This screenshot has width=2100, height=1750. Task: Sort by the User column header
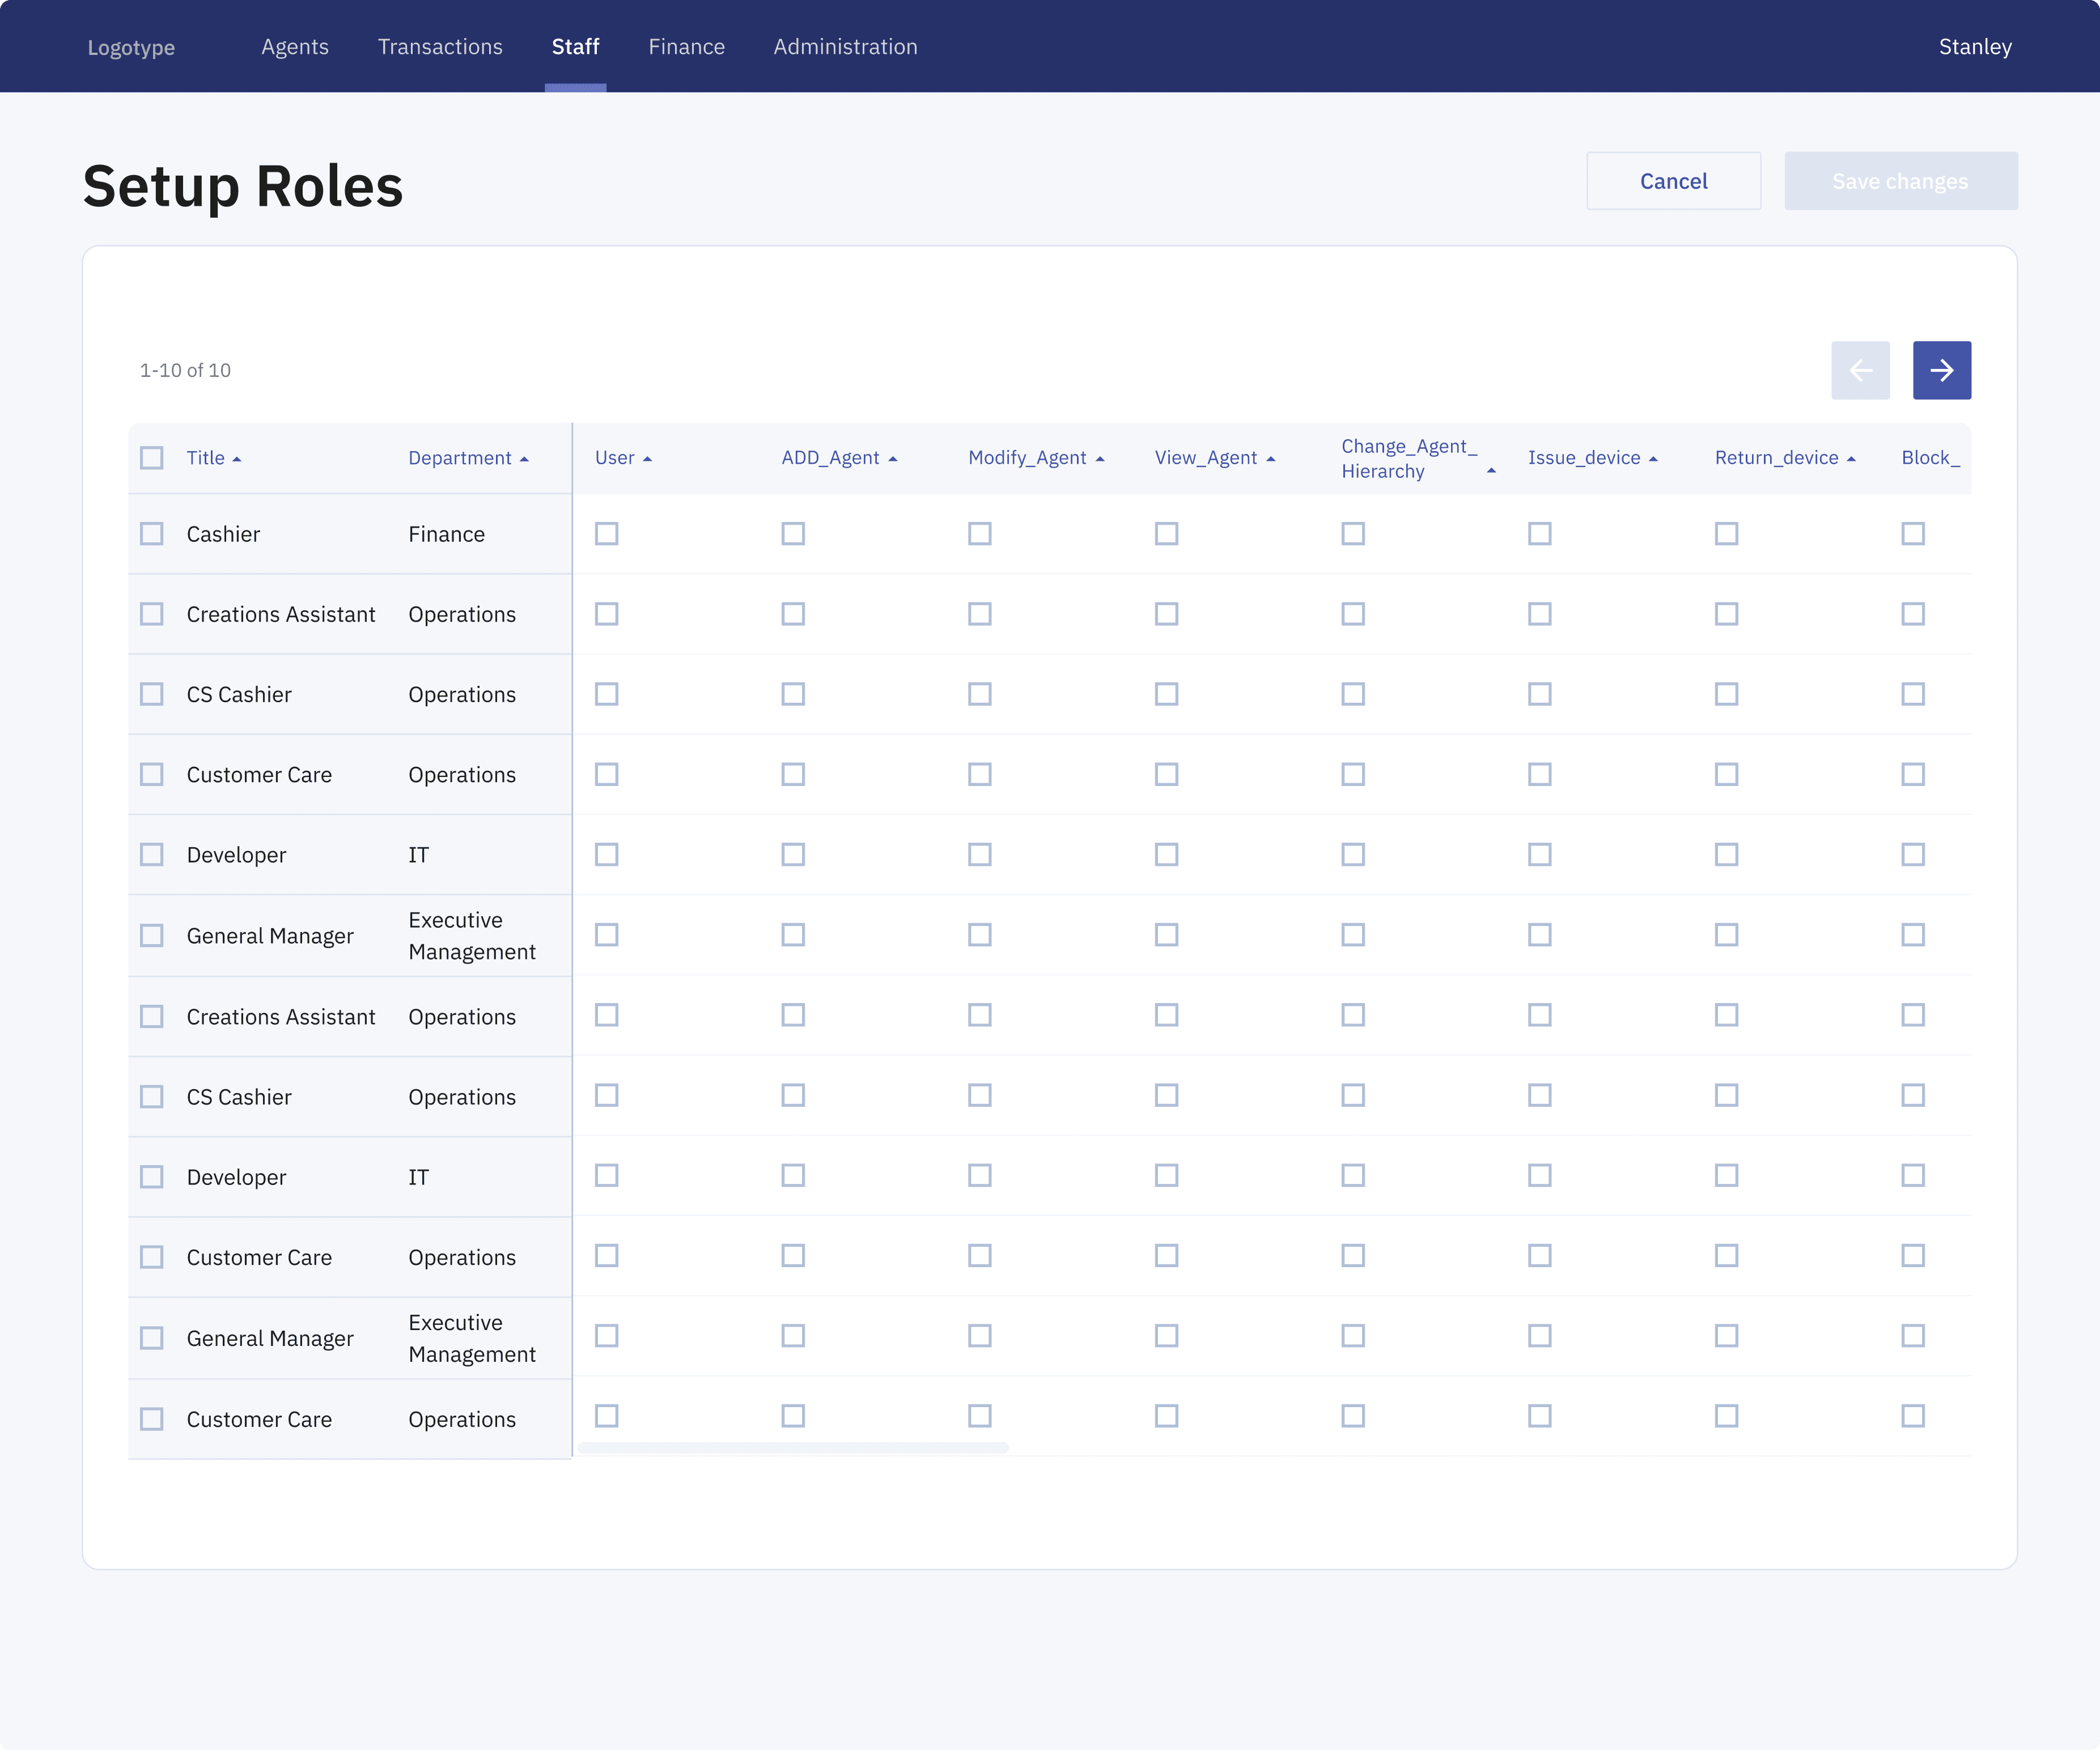614,458
